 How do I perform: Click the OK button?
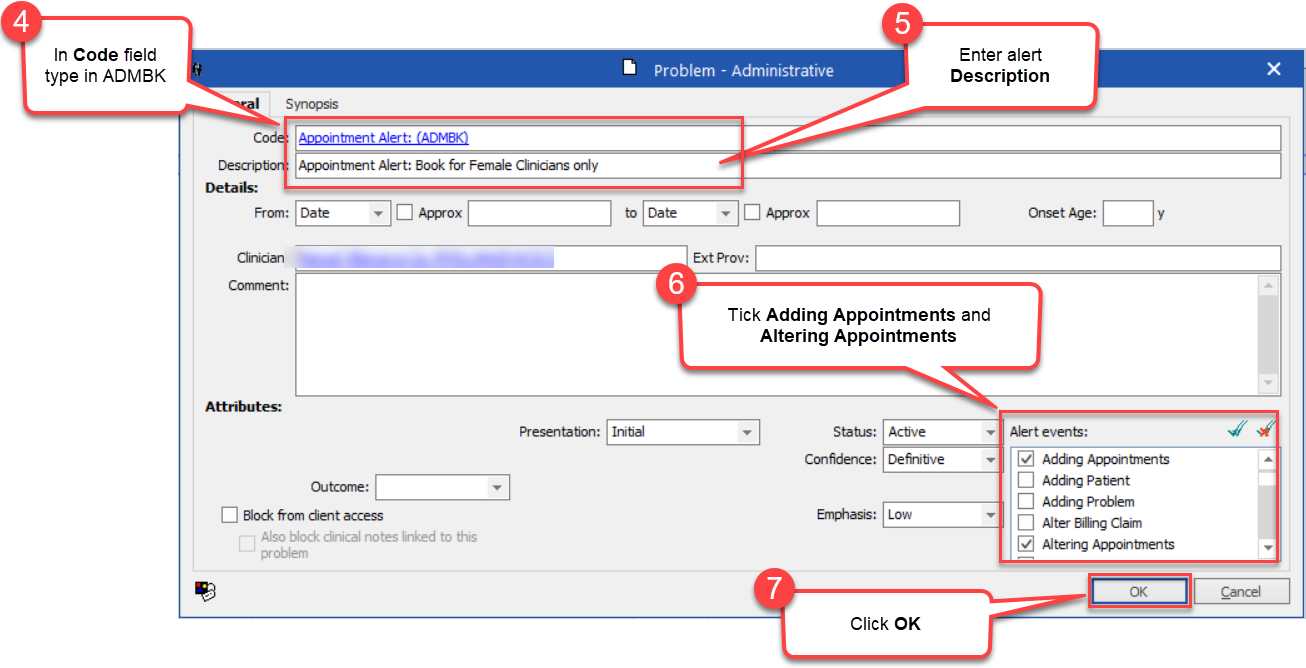1139,590
